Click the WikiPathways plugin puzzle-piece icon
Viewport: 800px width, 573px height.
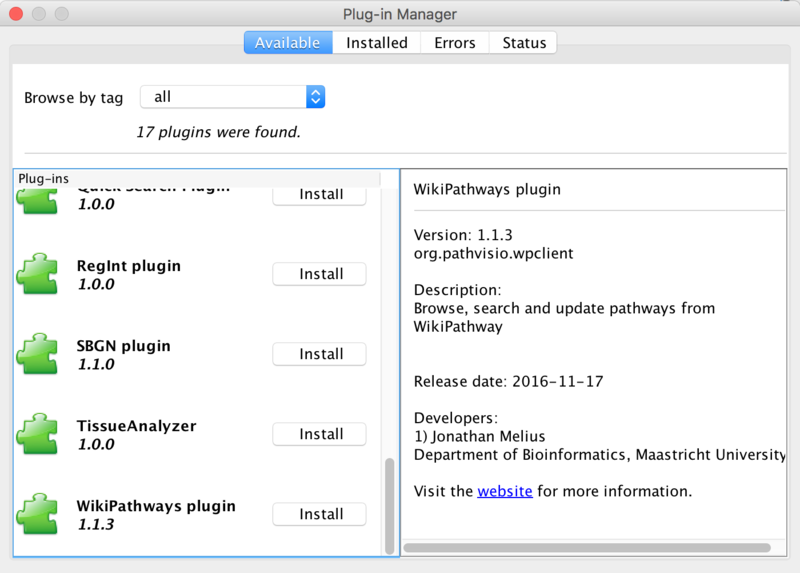[37, 514]
